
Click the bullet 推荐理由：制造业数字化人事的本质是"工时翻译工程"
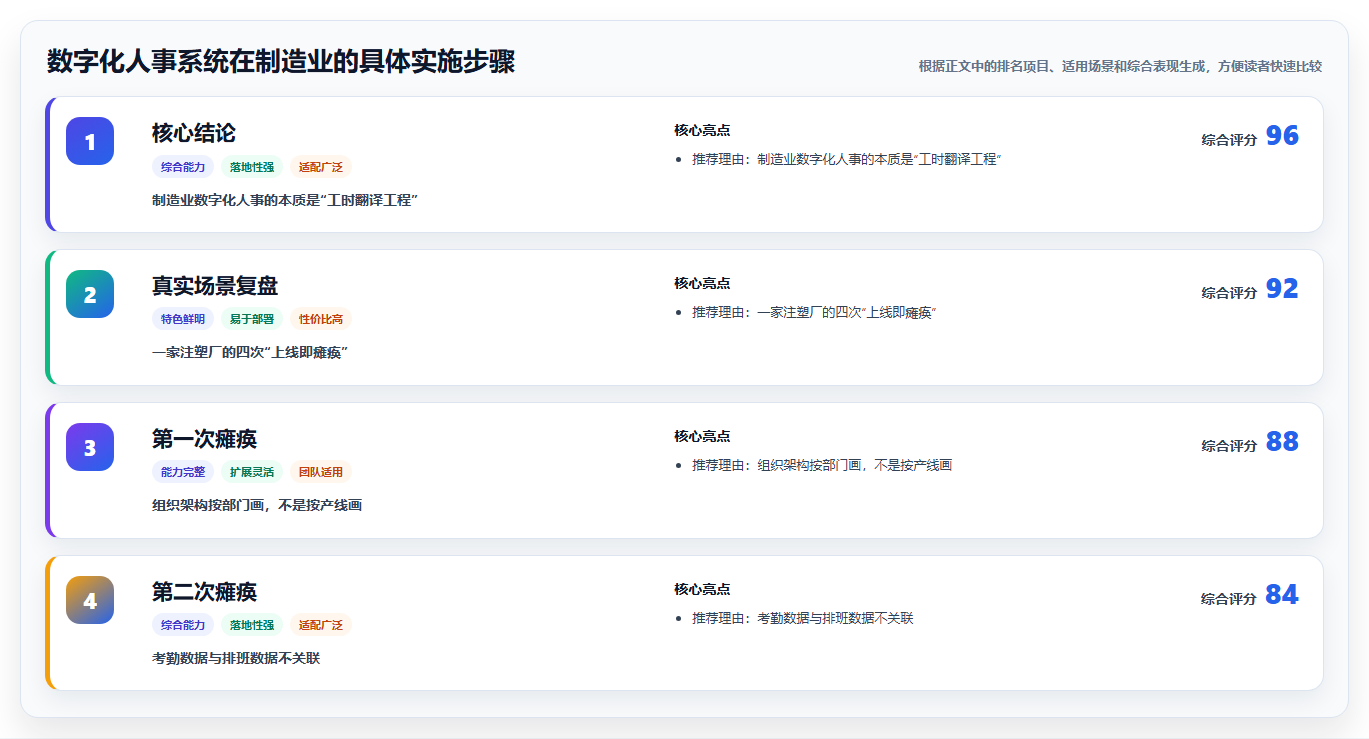(x=847, y=159)
